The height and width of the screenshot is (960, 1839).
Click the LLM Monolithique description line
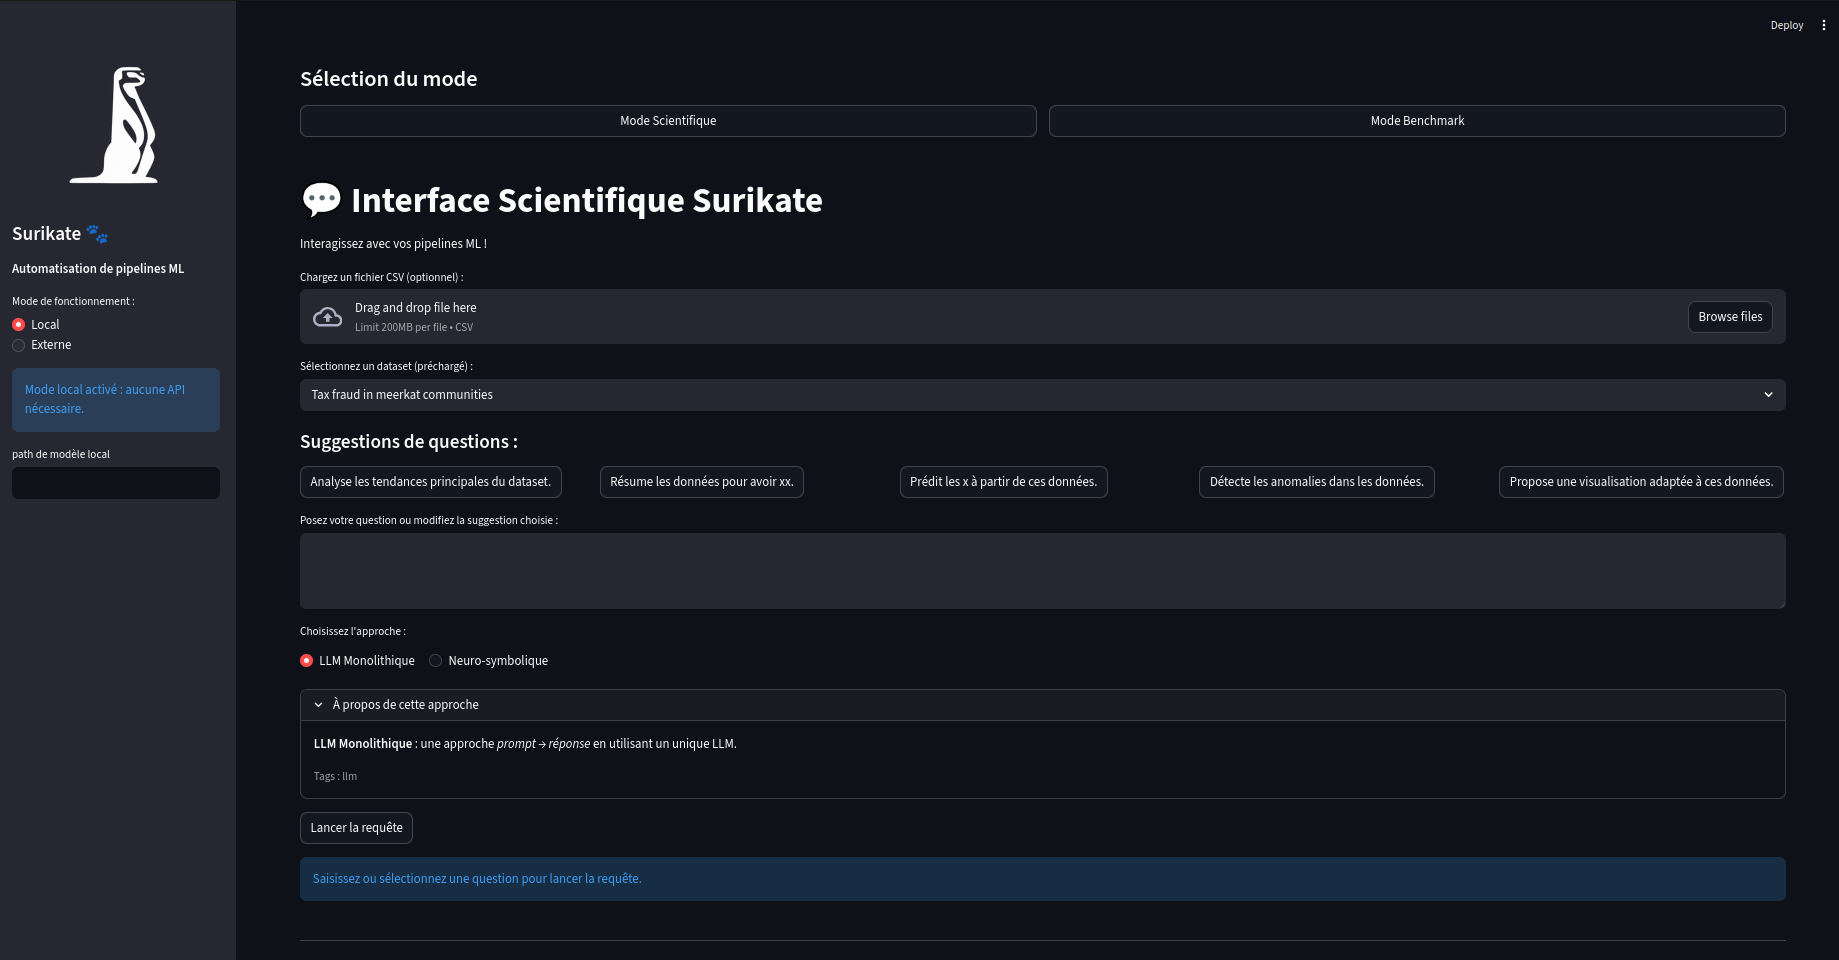(525, 744)
